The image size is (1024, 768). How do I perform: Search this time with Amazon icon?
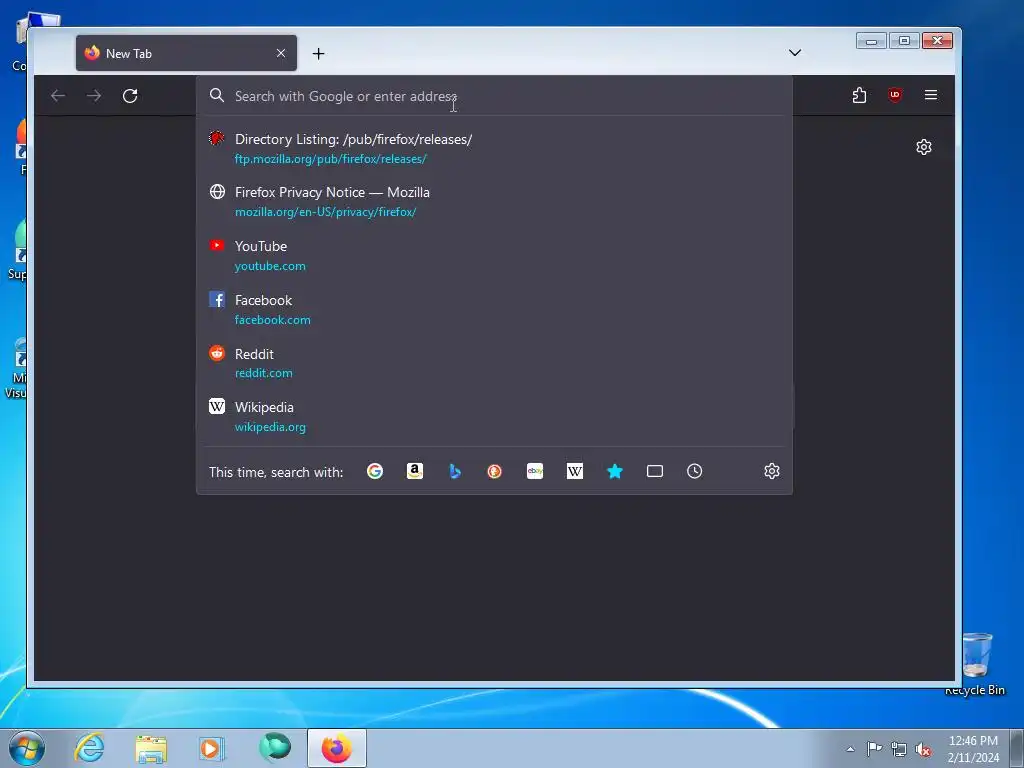coord(415,471)
